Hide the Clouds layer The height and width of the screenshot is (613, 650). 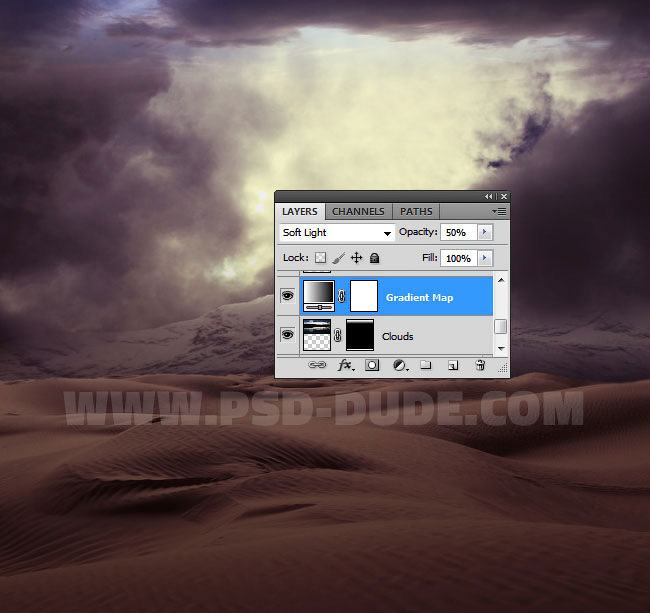click(288, 335)
